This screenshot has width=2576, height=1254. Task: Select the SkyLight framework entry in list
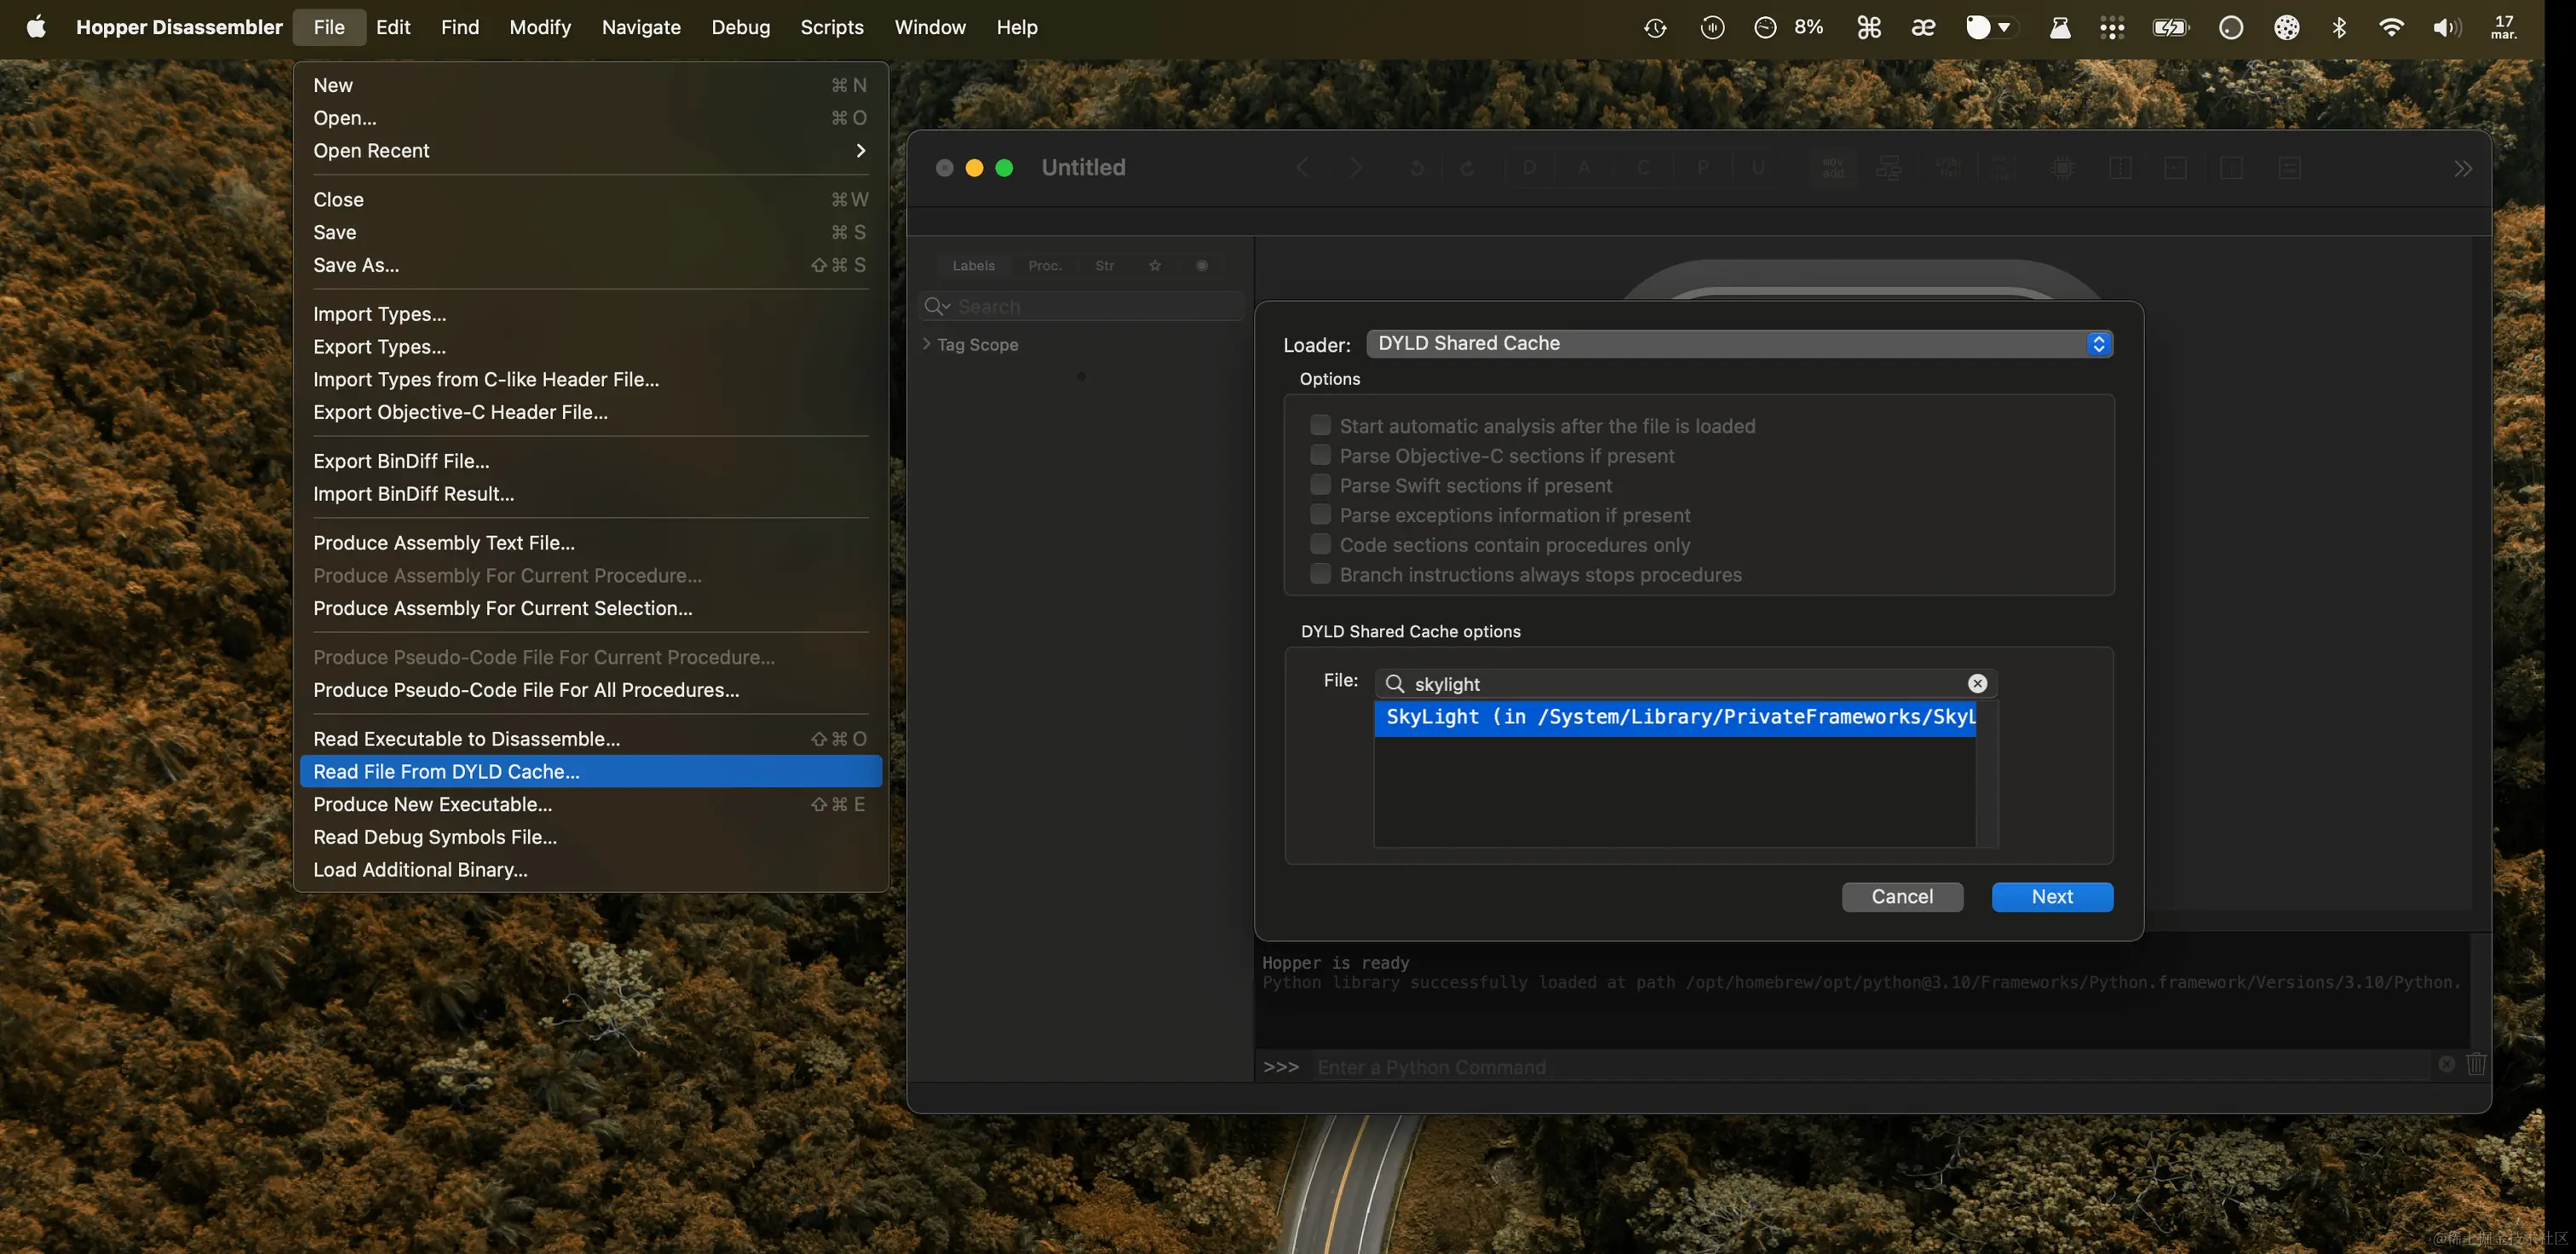pyautogui.click(x=1674, y=717)
